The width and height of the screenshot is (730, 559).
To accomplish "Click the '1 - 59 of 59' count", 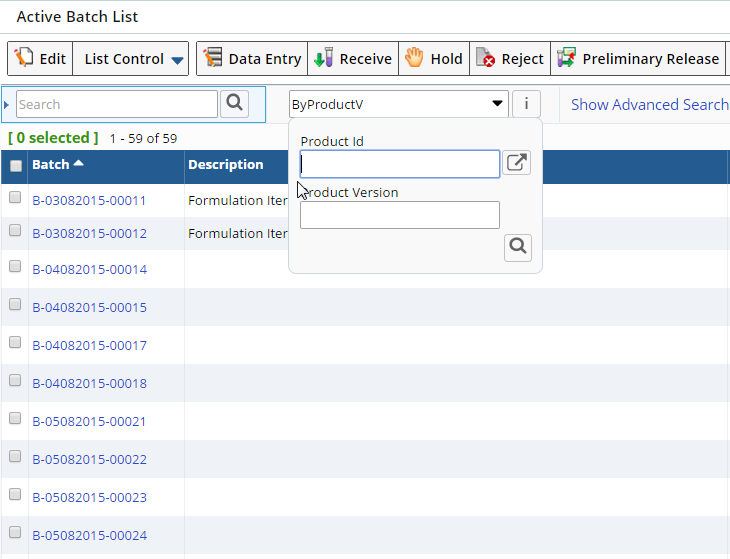I will coord(143,139).
